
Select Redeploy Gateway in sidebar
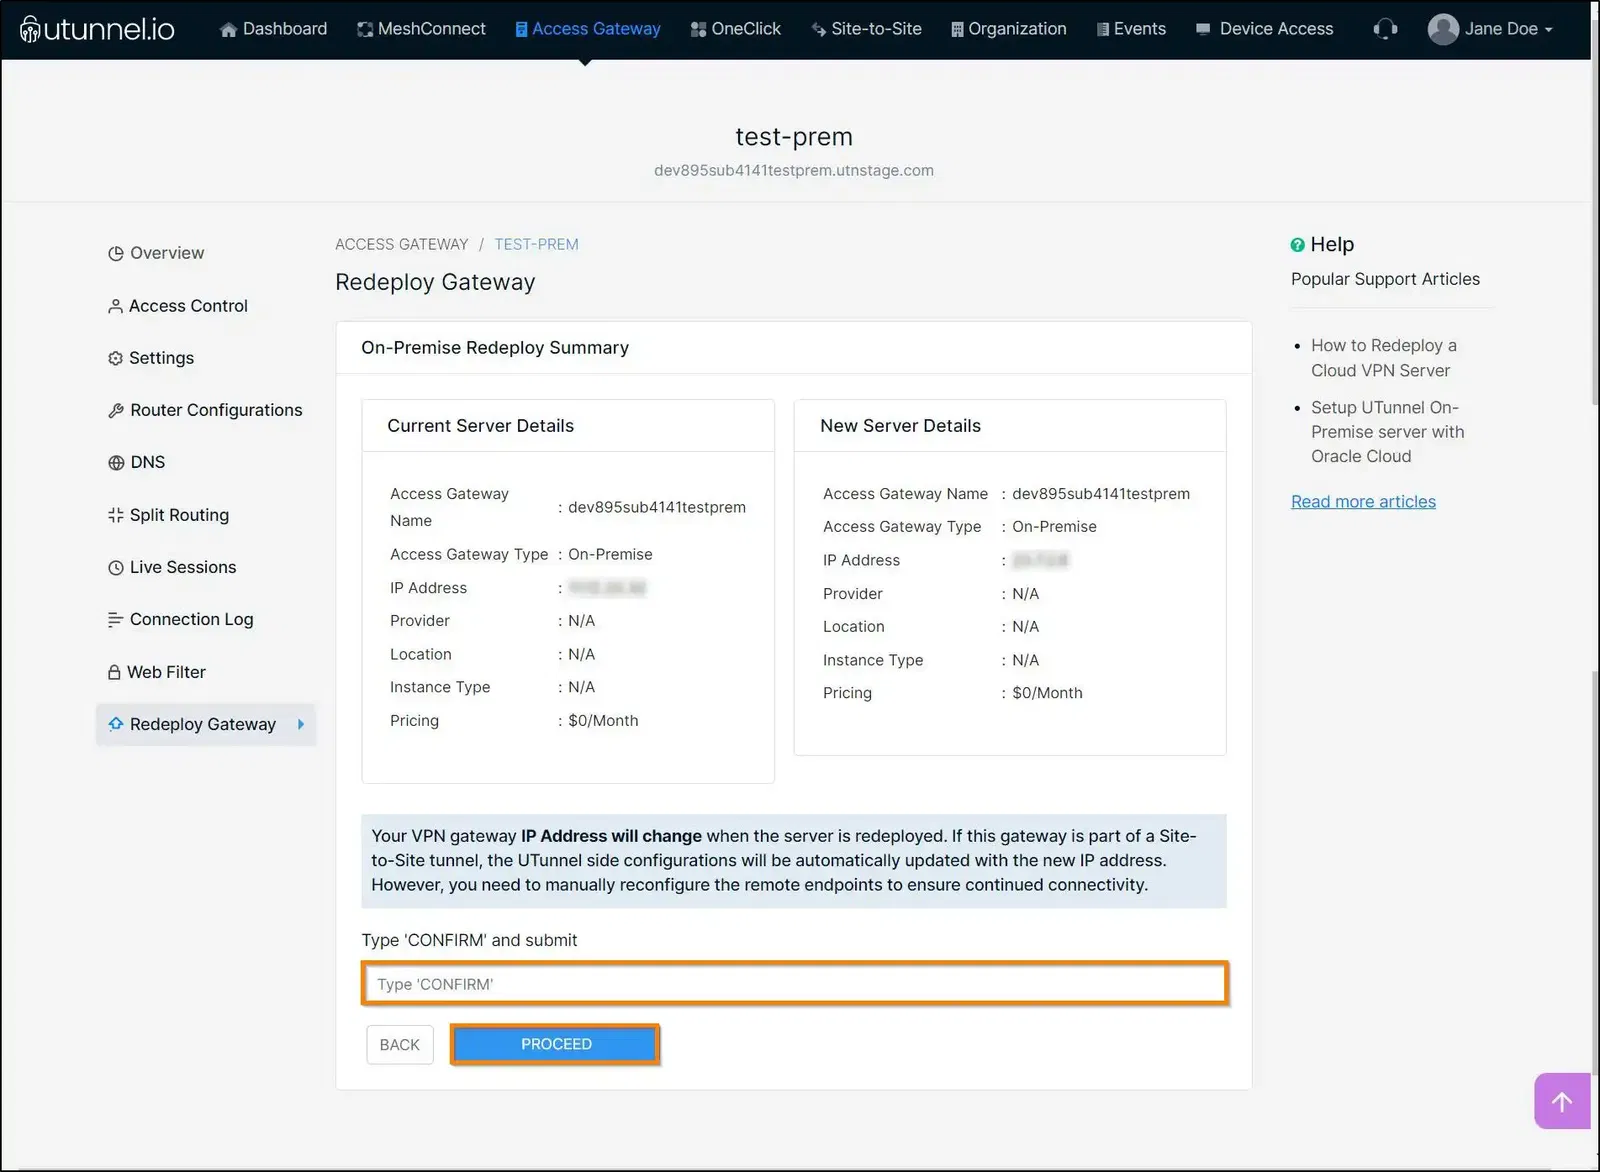(206, 724)
